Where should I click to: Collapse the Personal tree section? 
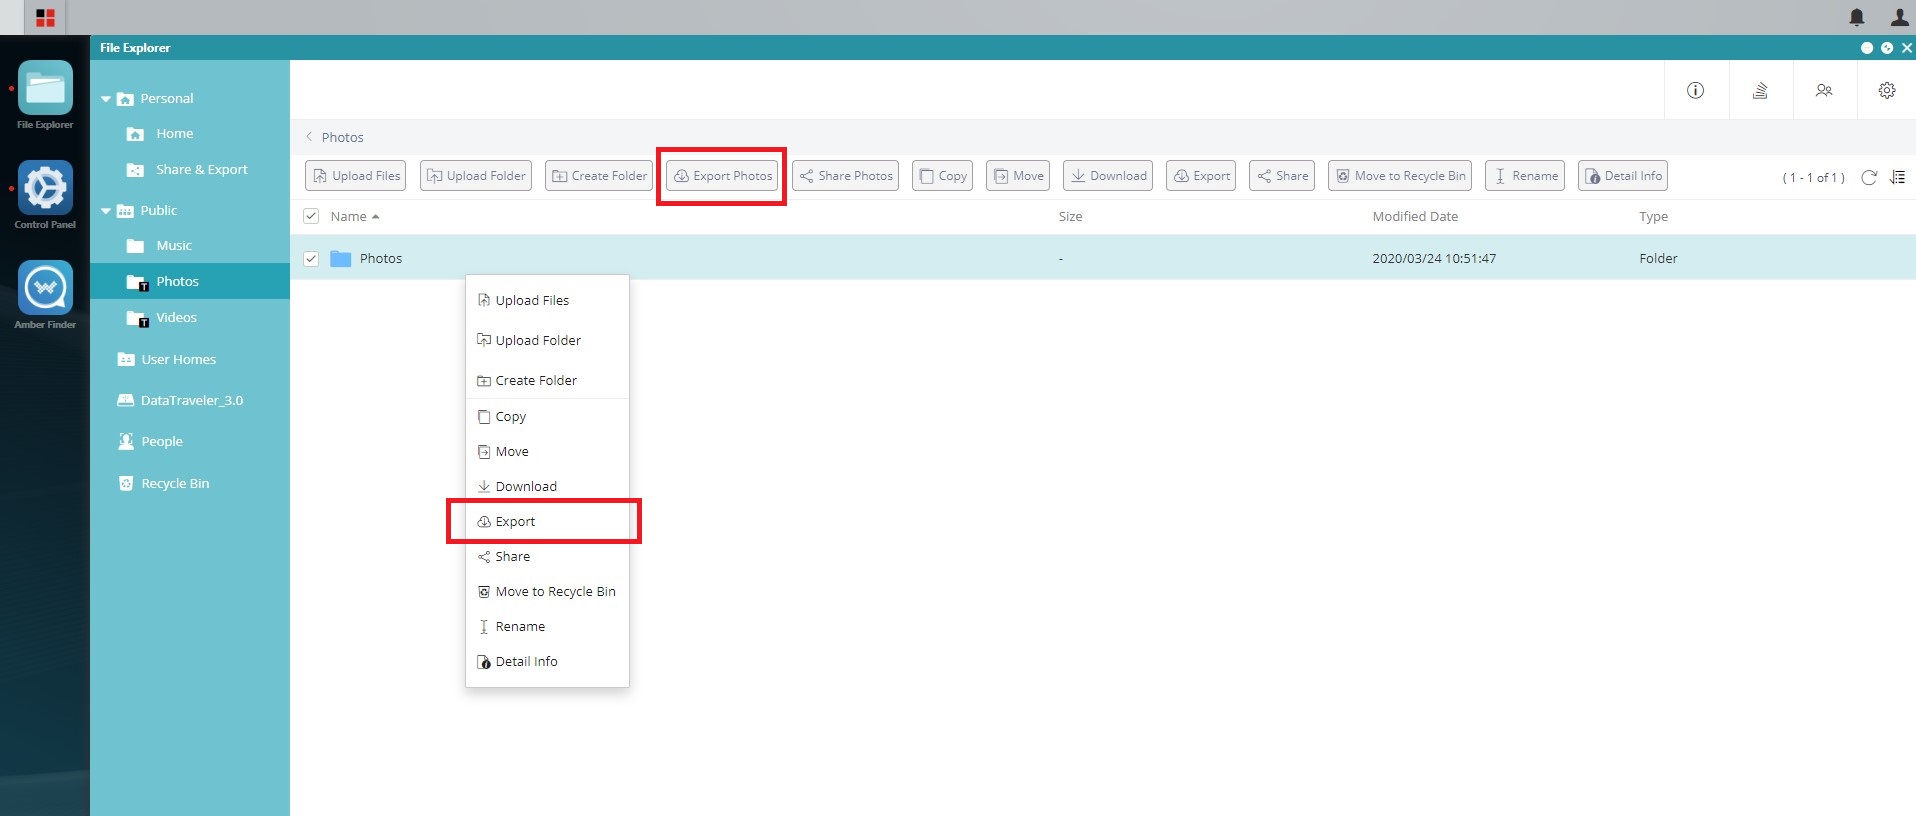(x=106, y=99)
